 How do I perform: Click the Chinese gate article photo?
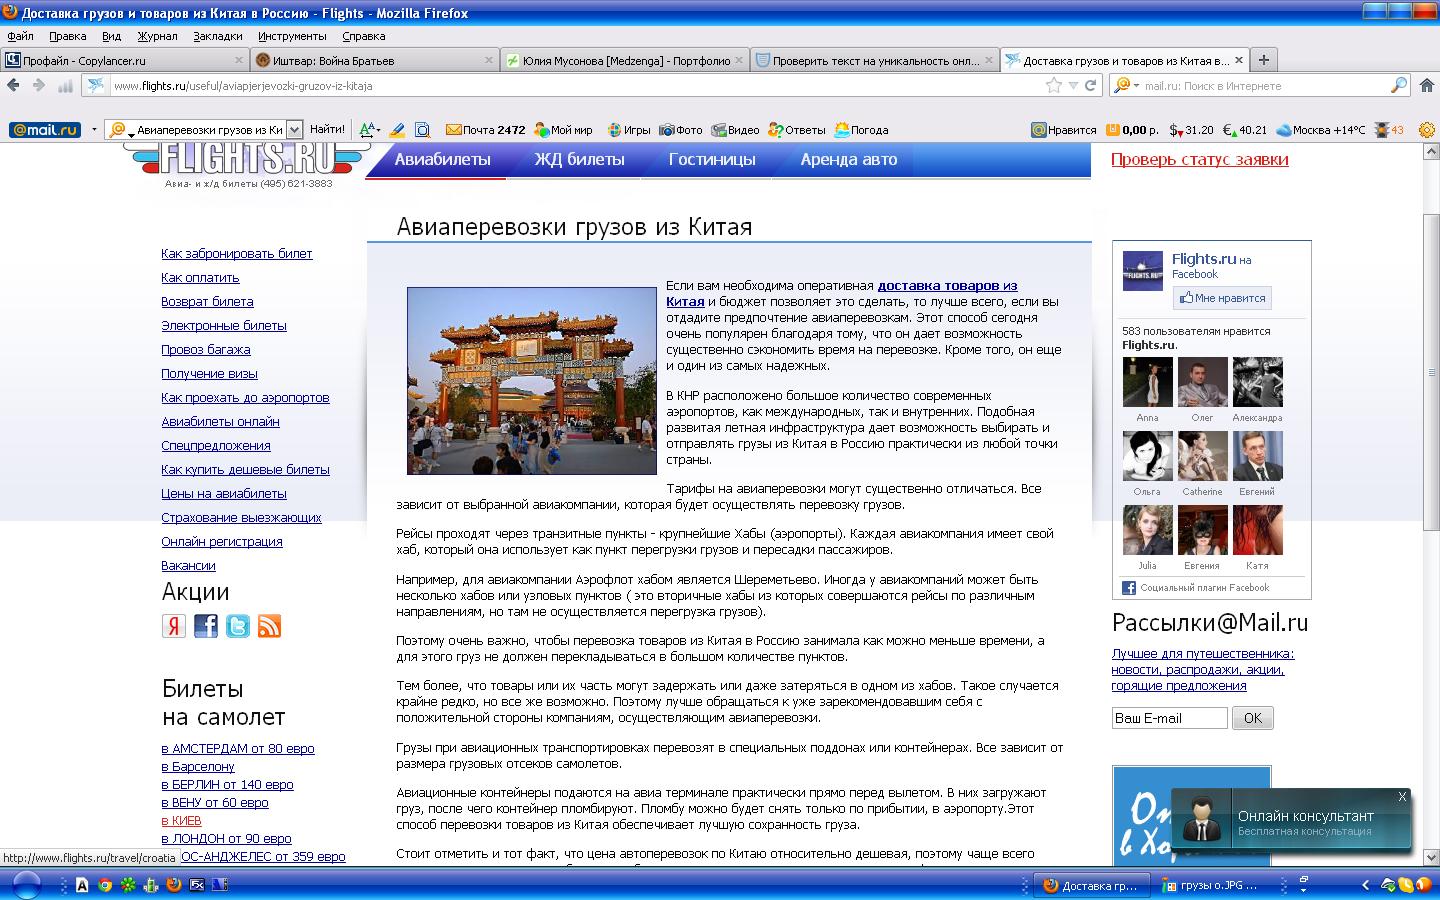[x=532, y=381]
